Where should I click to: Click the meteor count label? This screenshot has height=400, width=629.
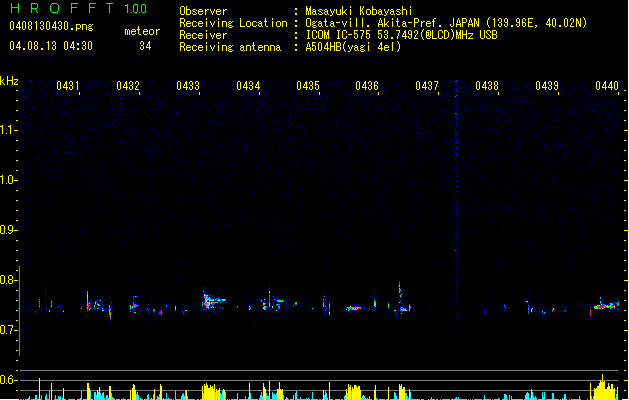tap(142, 31)
